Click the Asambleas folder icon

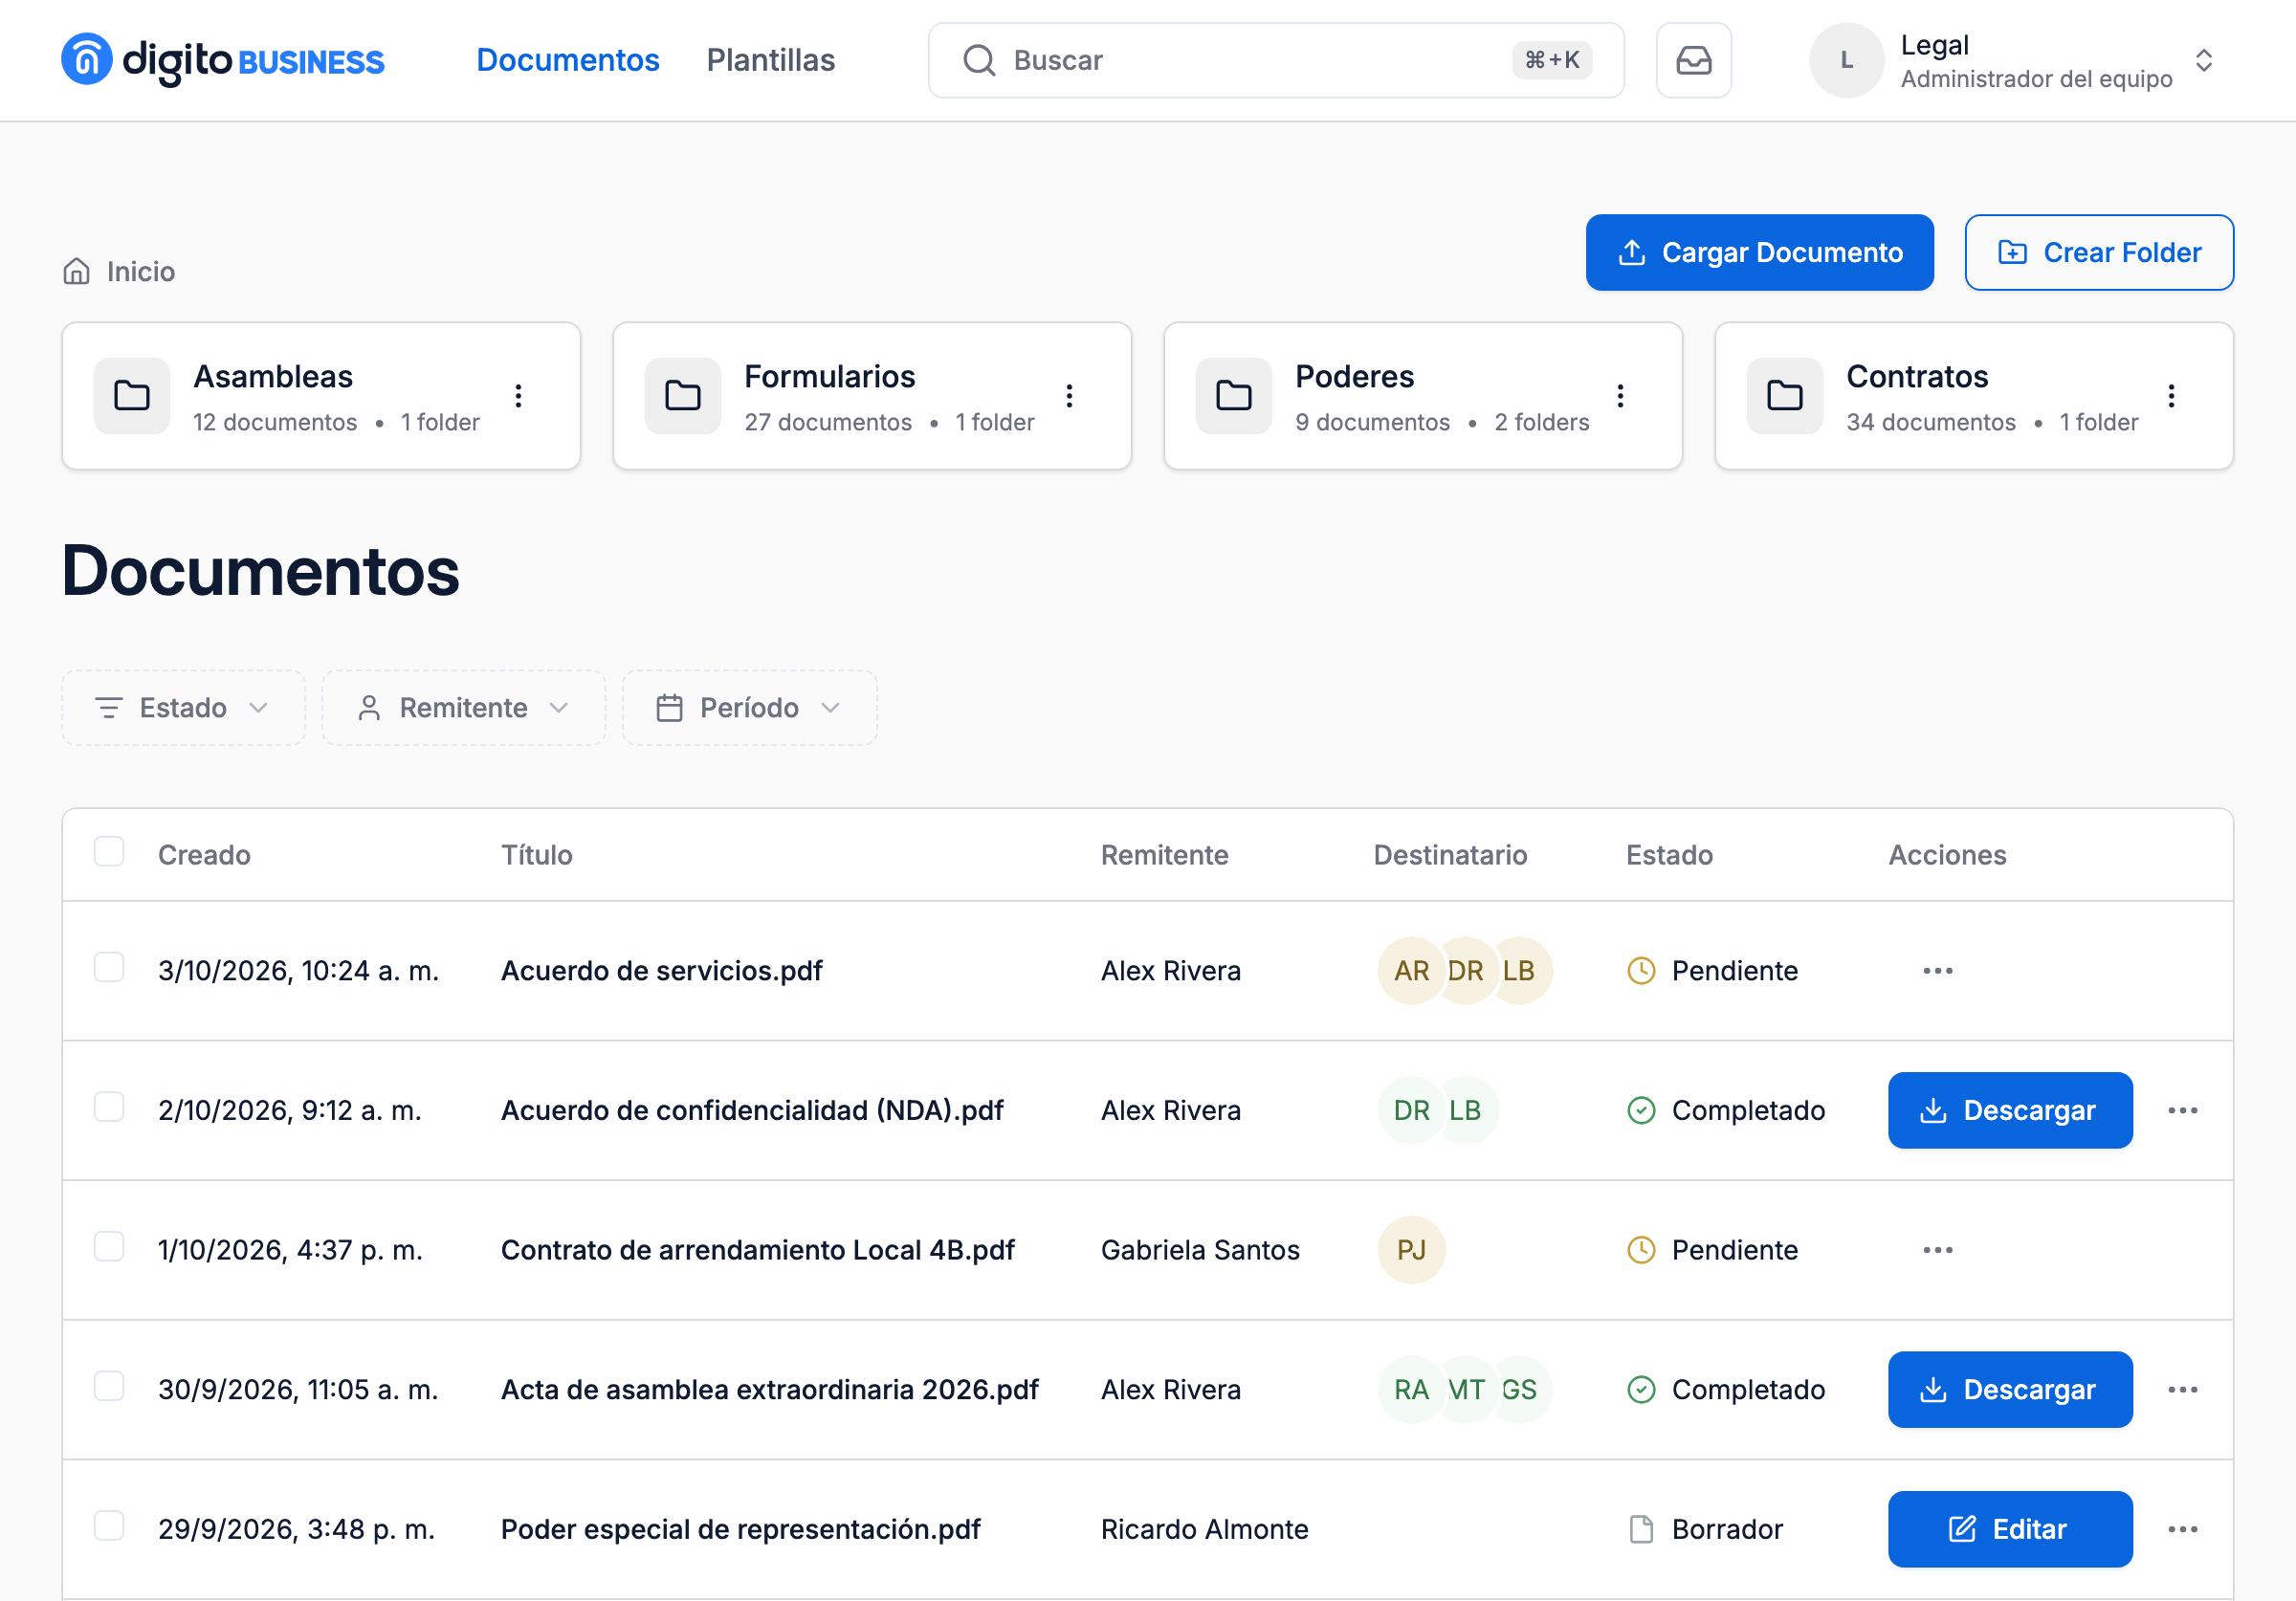coord(132,396)
